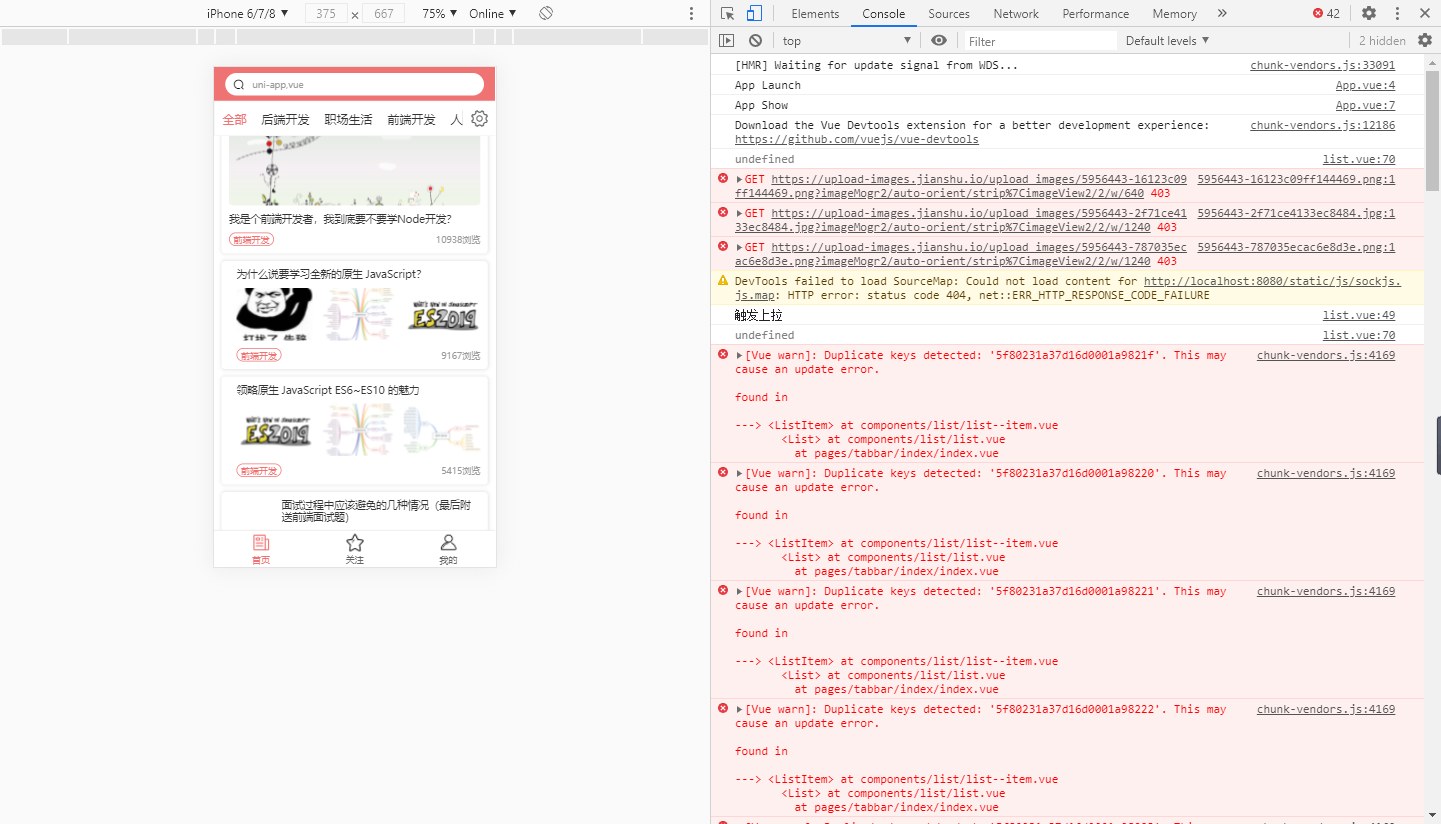Select the 前端开发 category tab

tap(411, 119)
